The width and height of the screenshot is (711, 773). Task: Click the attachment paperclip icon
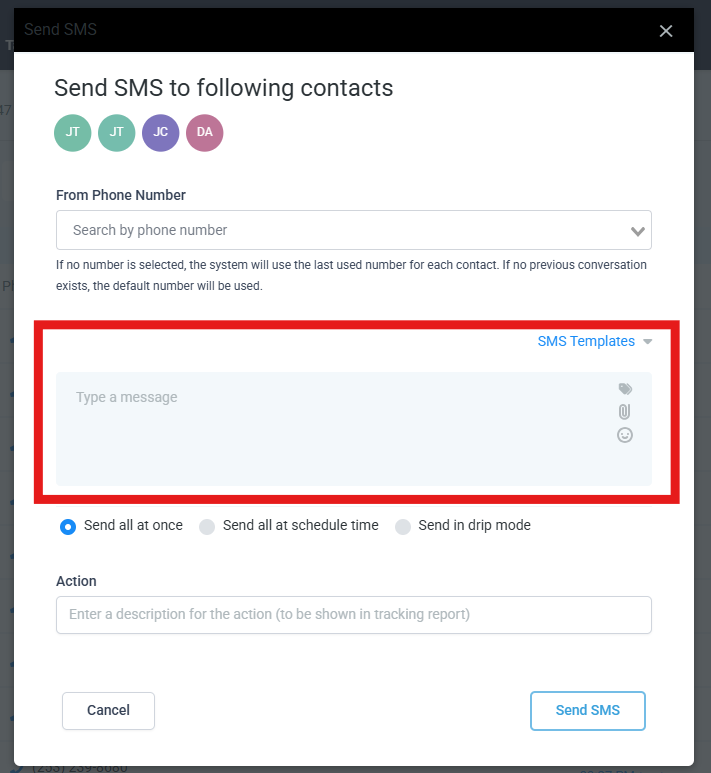point(625,412)
